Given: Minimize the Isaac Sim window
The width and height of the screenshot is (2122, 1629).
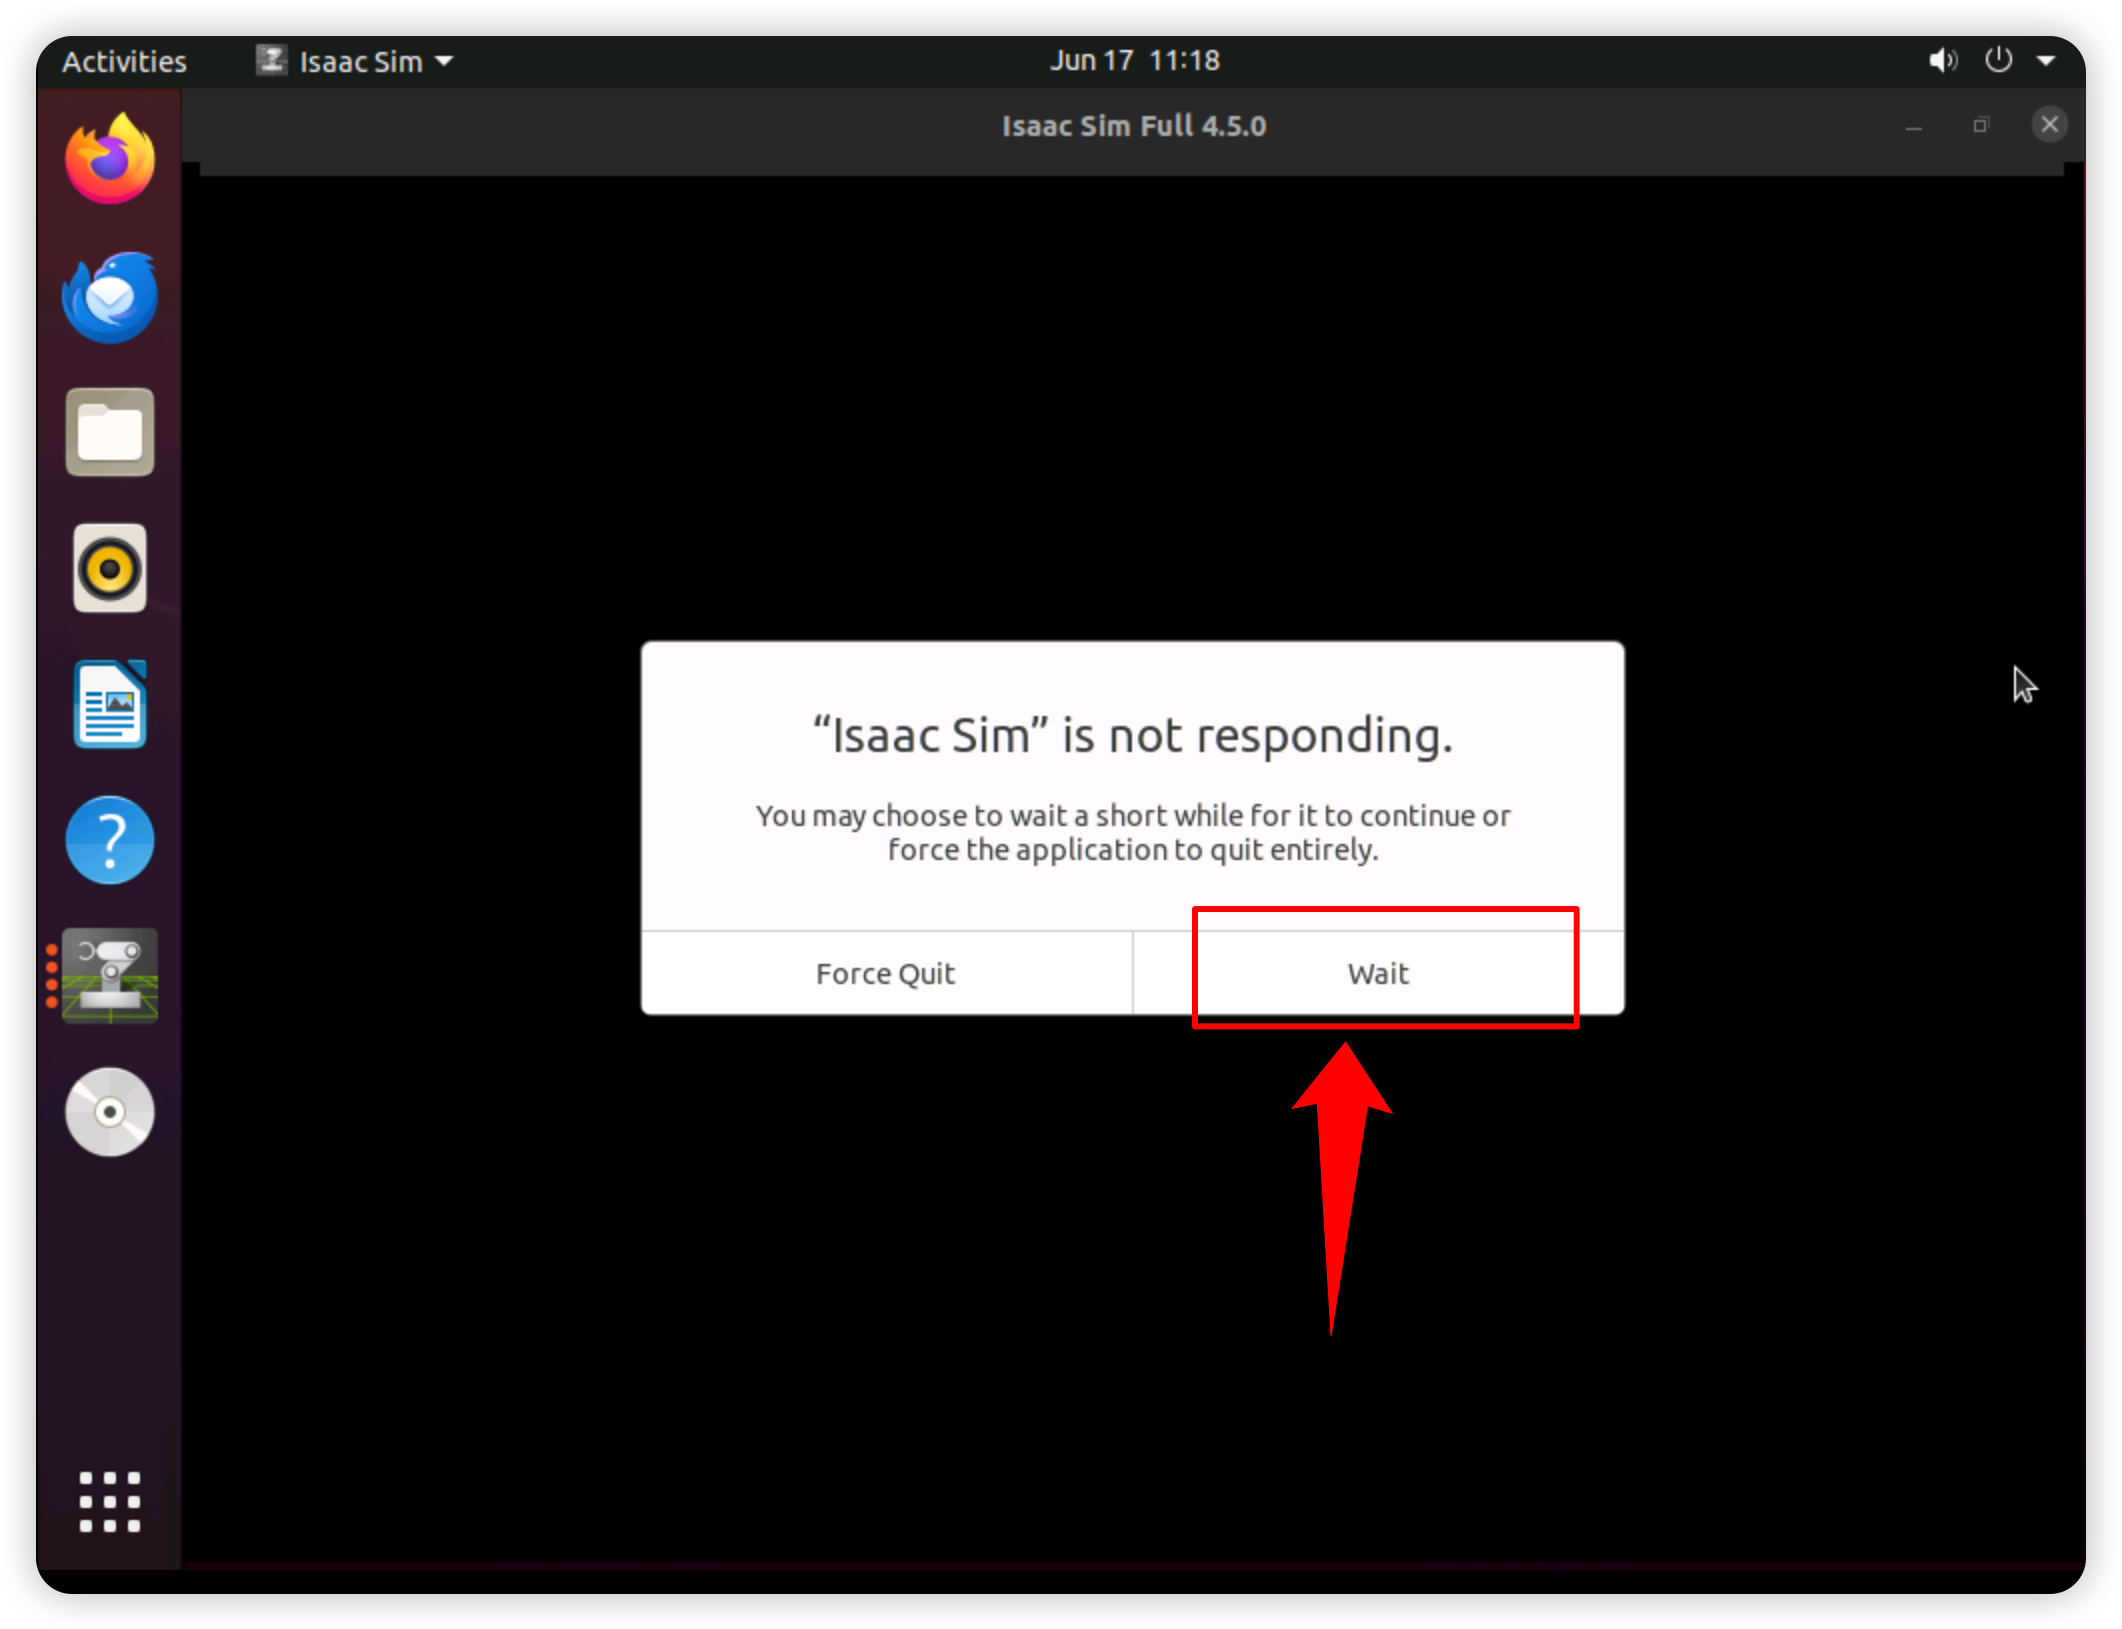Looking at the screenshot, I should click(1914, 126).
